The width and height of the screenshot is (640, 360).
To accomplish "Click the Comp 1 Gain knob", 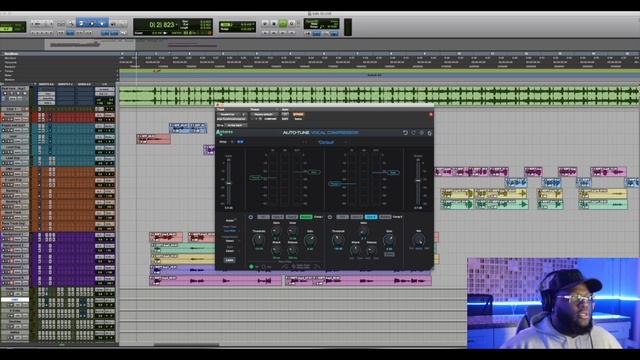I will tap(310, 240).
